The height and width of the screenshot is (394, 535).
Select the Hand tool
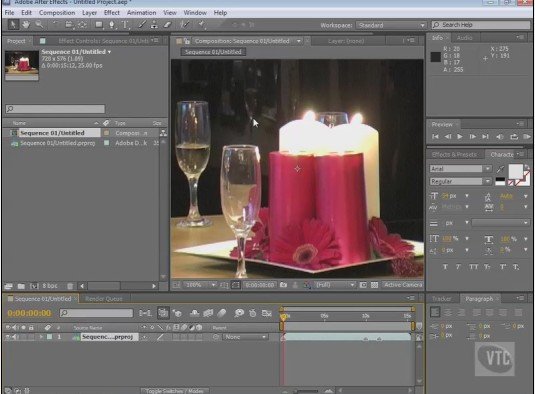[26, 25]
